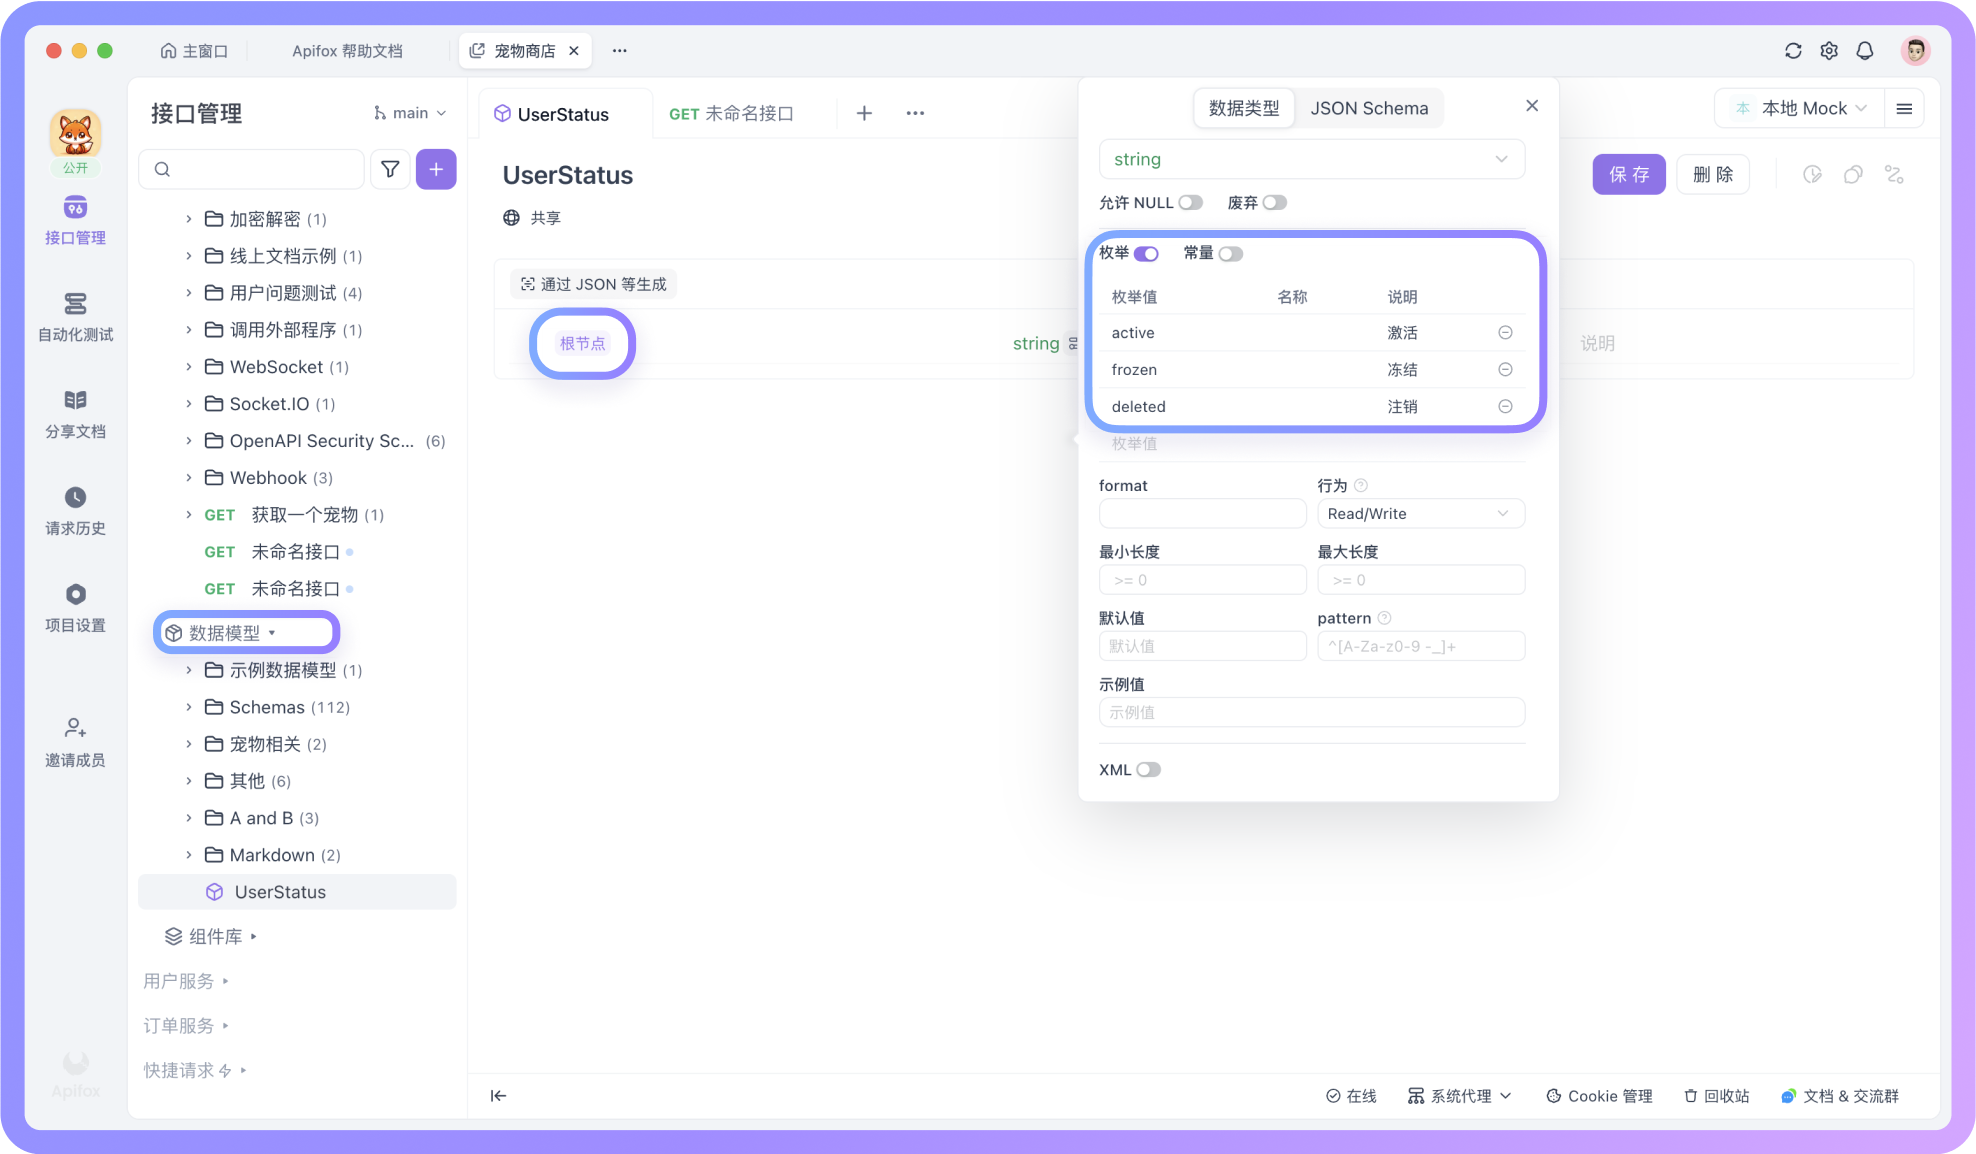
Task: Open 回收站 trash in status bar
Action: click(x=1716, y=1096)
